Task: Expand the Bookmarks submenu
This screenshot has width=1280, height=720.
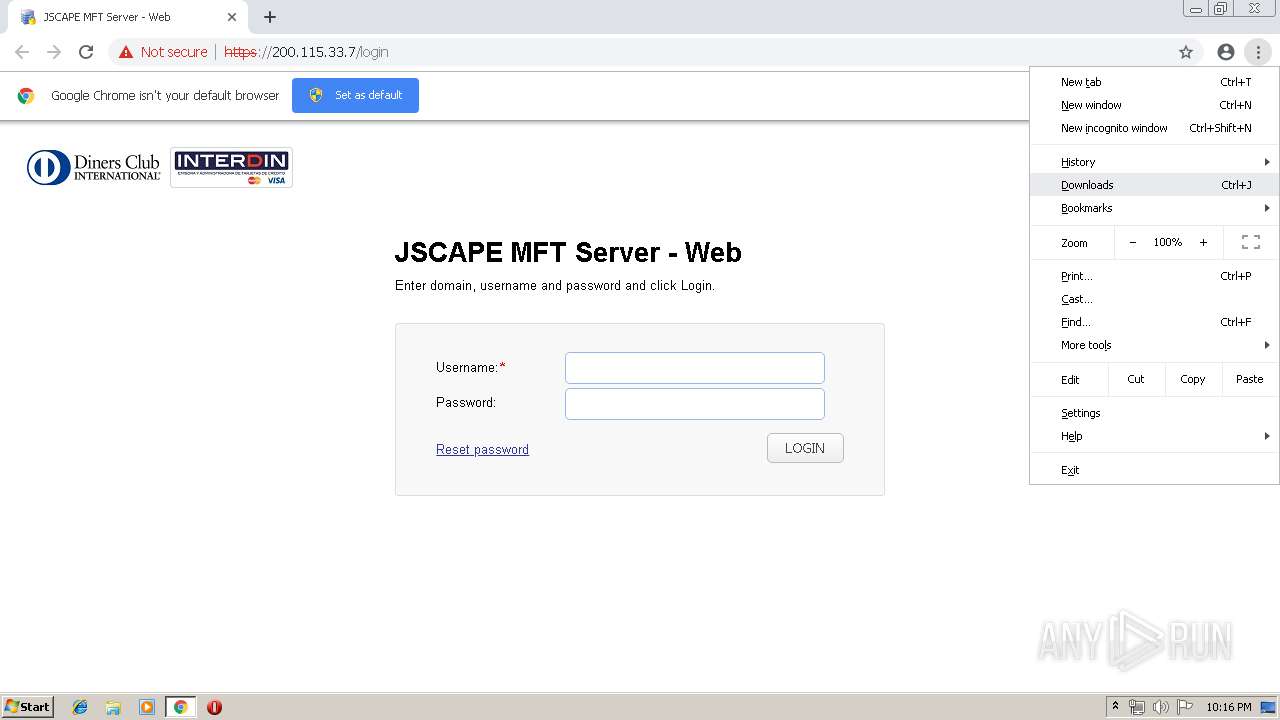Action: click(1155, 208)
